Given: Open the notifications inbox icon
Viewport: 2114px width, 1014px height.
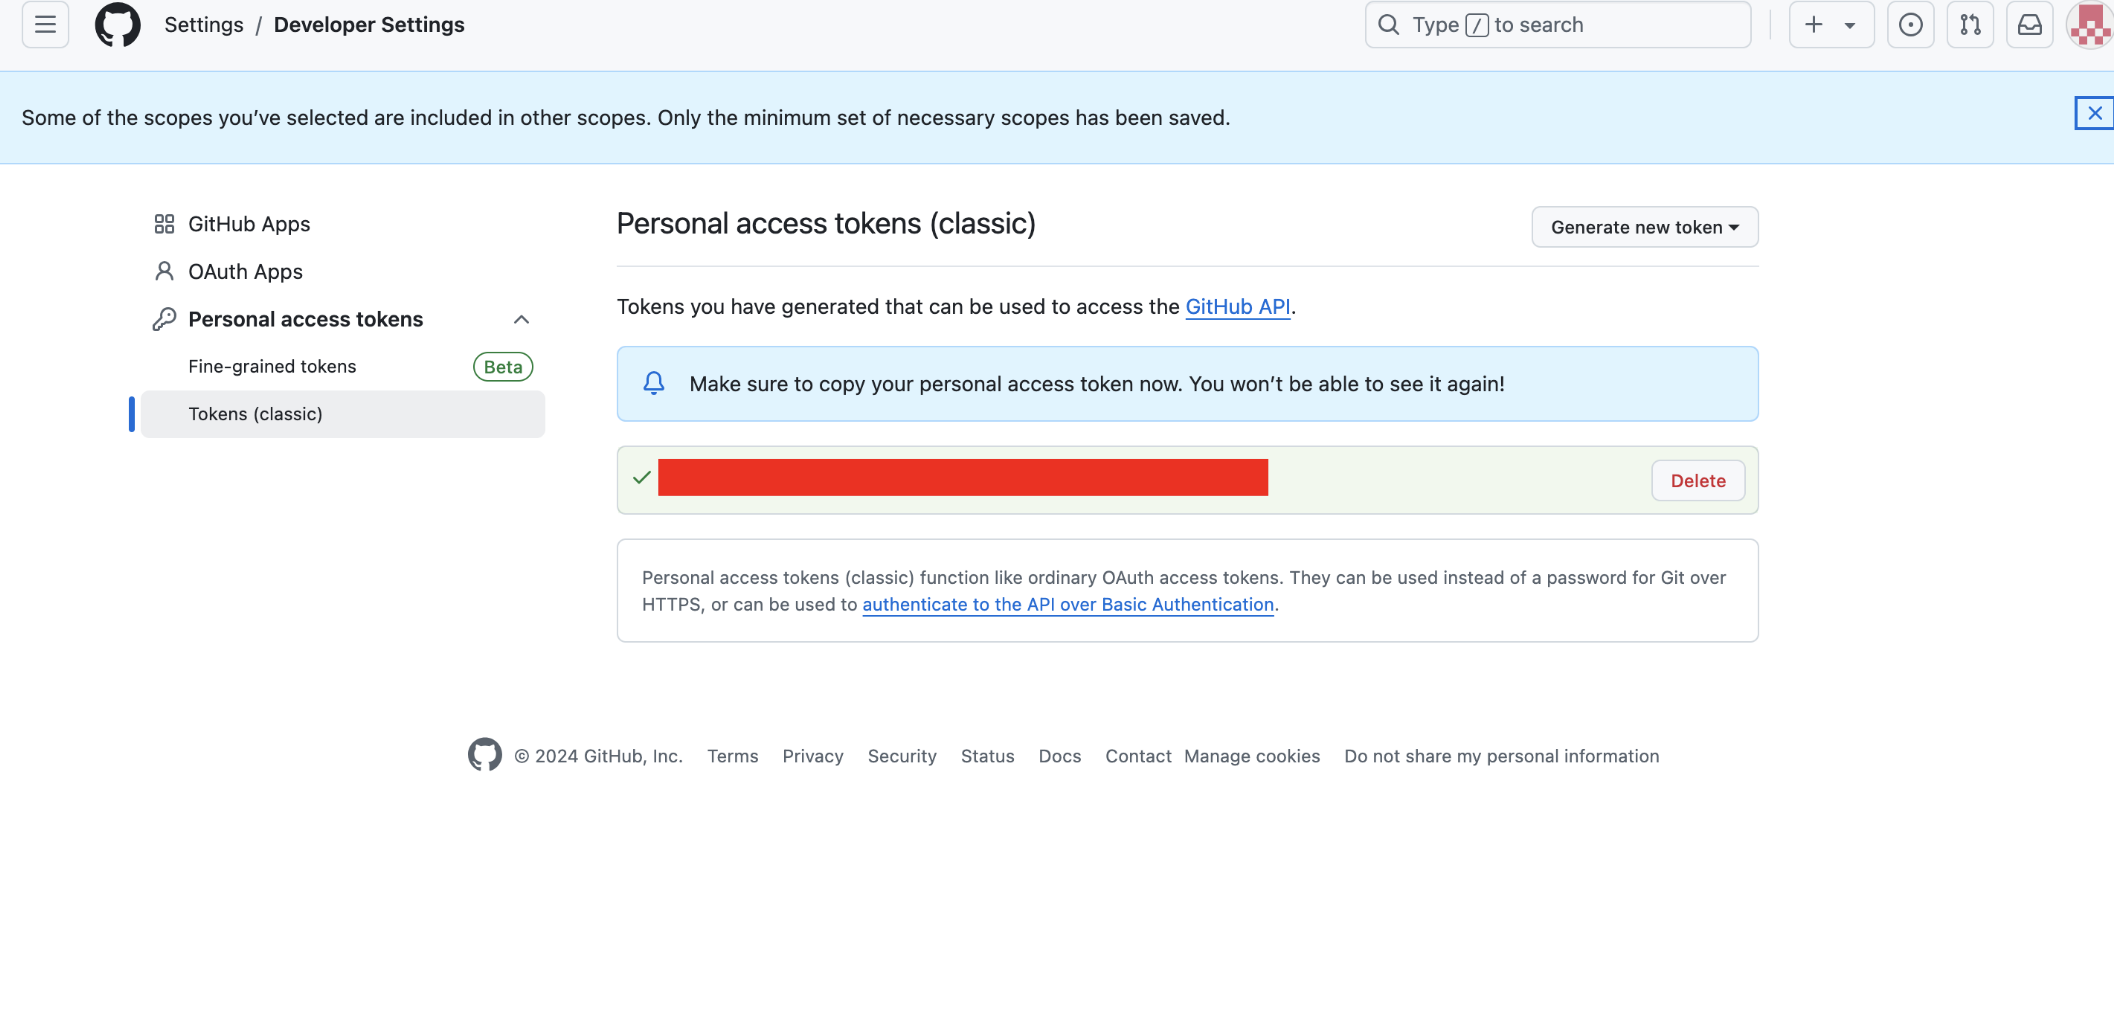Looking at the screenshot, I should [2030, 25].
